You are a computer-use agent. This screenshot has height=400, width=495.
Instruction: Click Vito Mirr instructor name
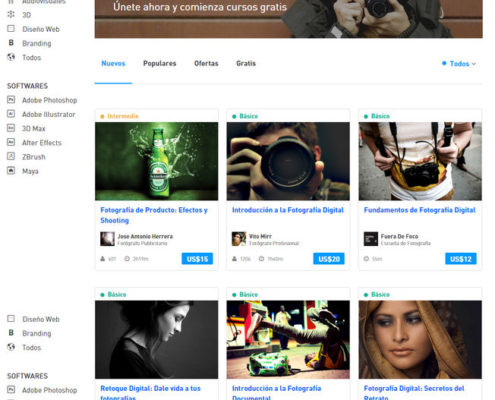pos(260,236)
